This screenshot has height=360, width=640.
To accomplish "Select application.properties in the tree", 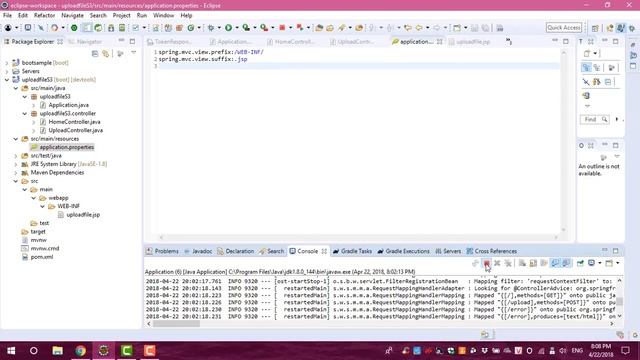I will click(x=67, y=147).
